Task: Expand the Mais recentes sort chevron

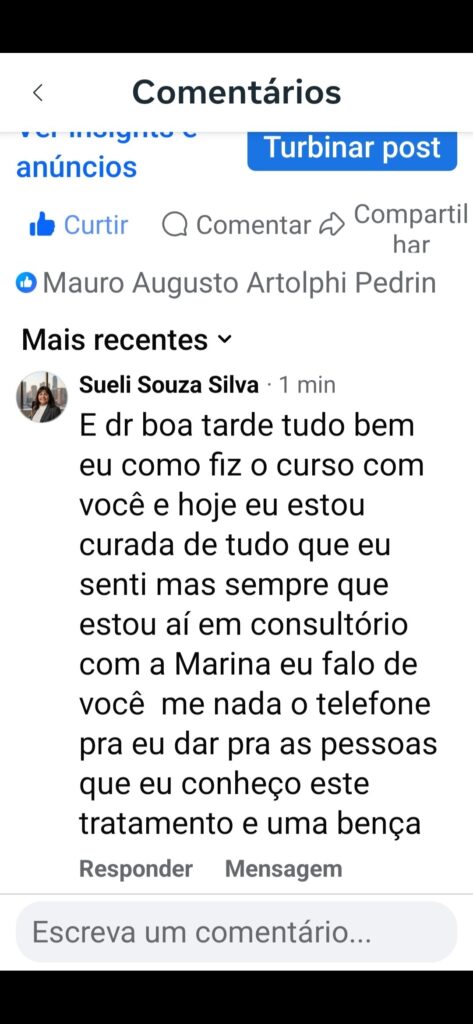Action: pos(224,340)
